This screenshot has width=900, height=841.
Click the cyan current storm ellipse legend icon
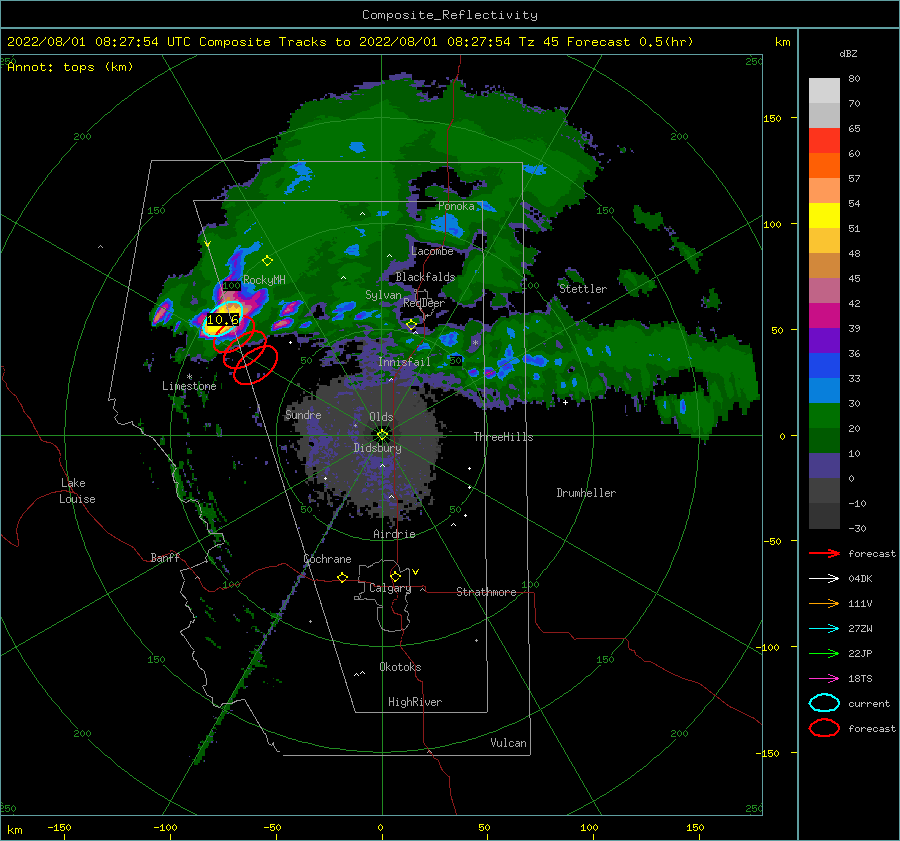[x=824, y=703]
